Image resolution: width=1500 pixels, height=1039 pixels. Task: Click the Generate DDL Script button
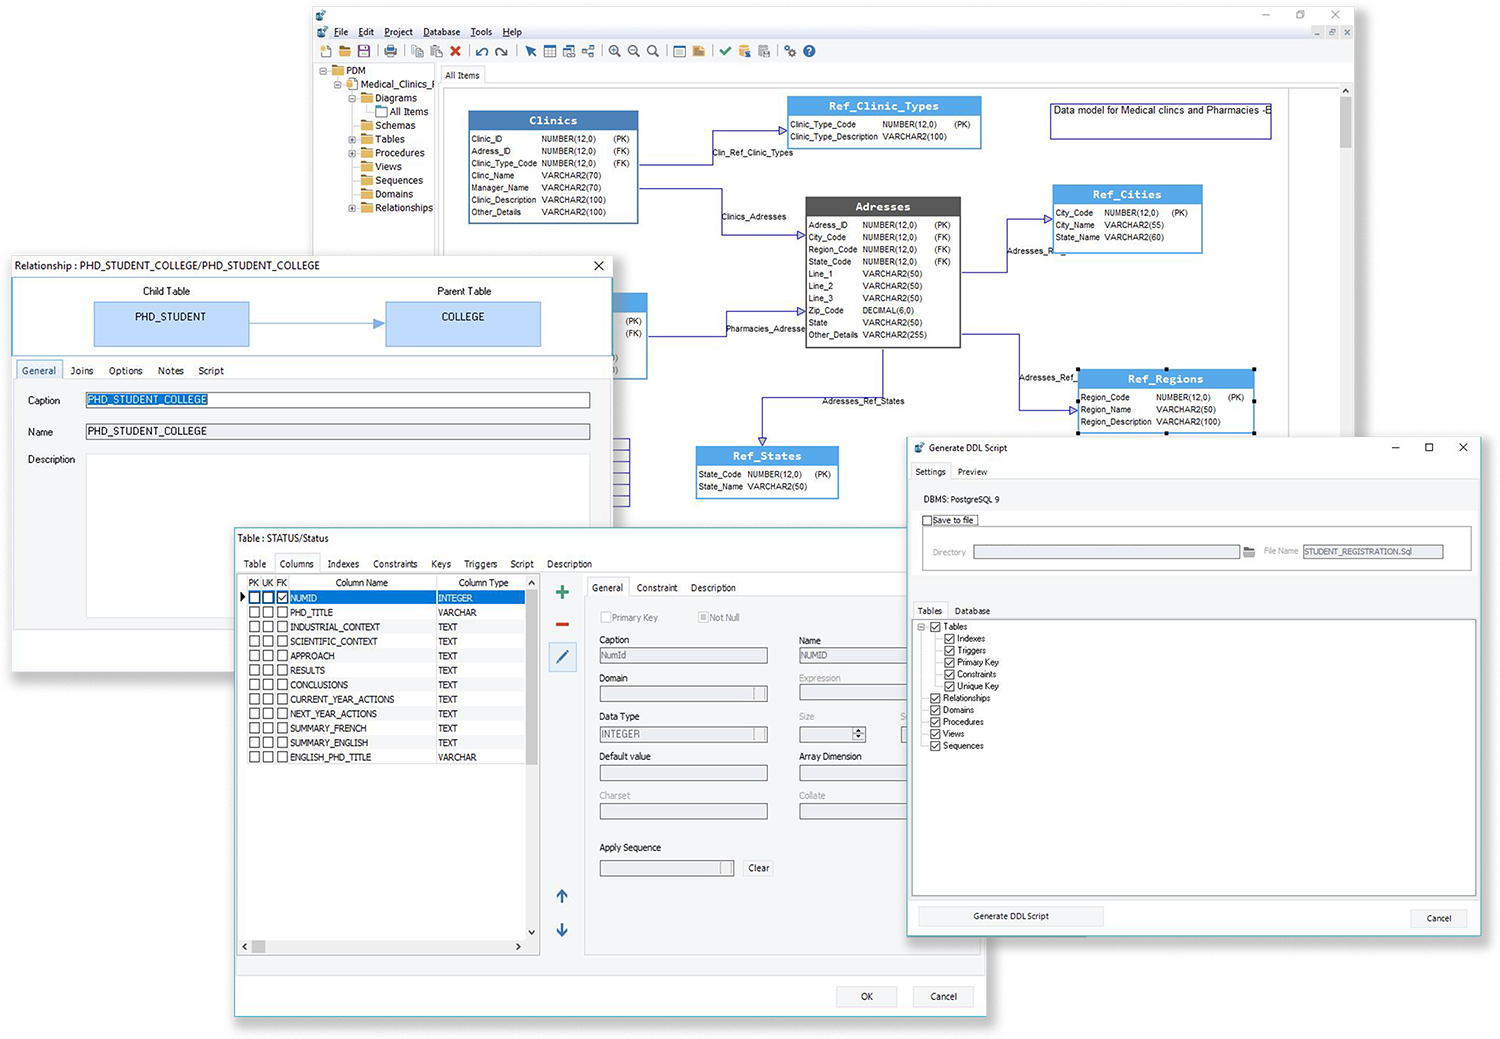(x=1009, y=916)
